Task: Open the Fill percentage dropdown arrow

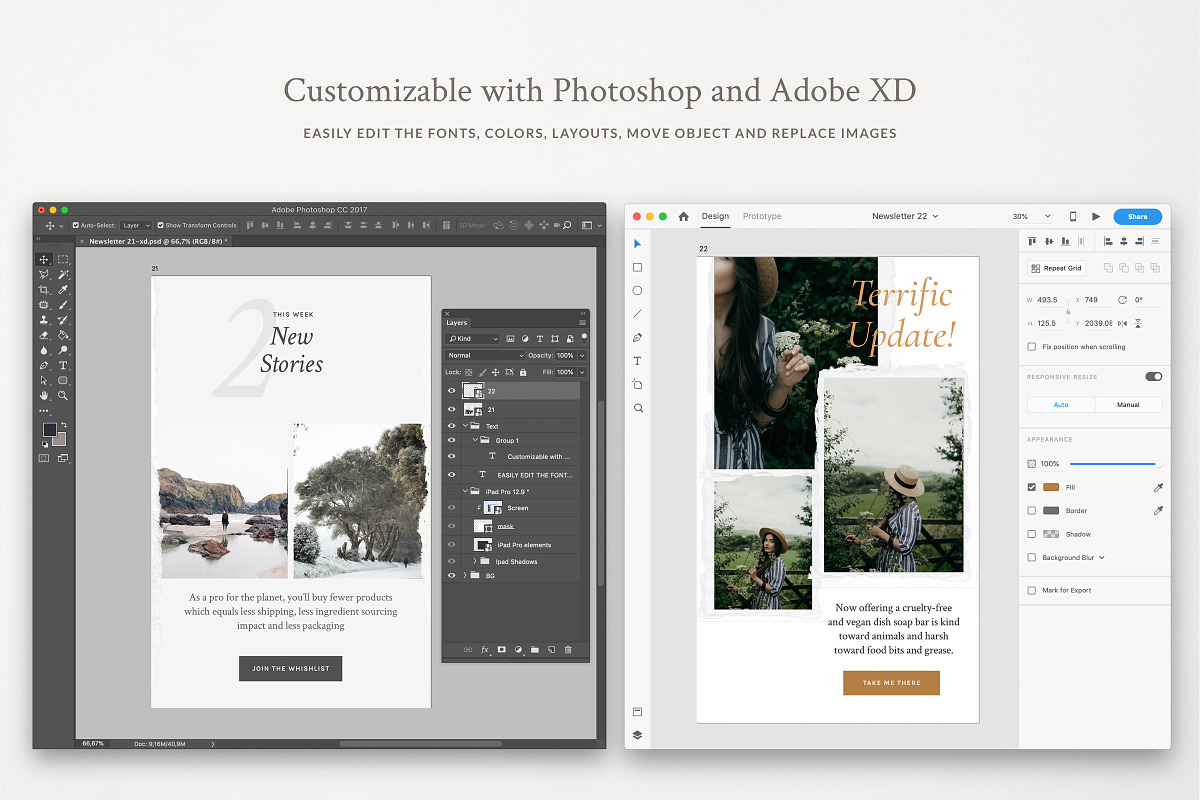Action: click(x=582, y=372)
